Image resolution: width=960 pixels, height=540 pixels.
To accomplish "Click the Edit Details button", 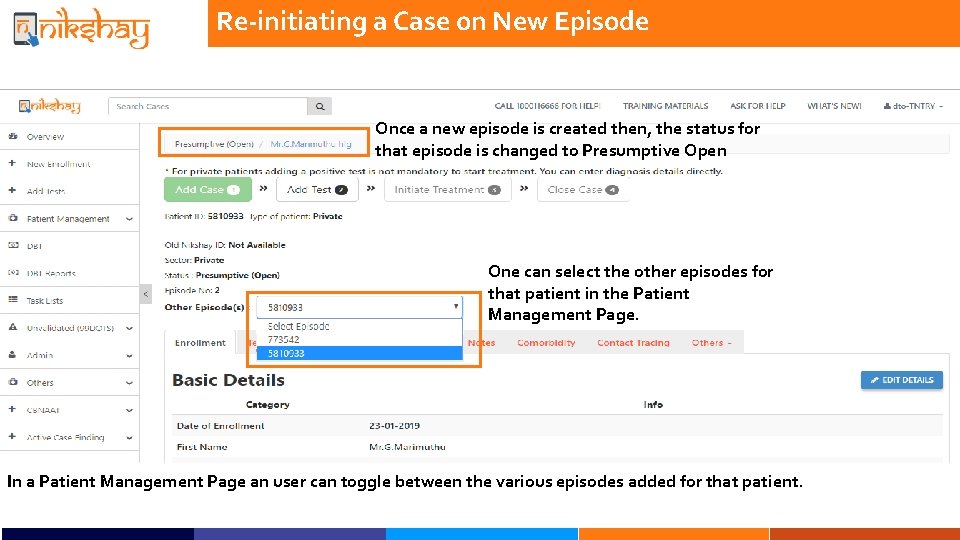I will click(902, 380).
